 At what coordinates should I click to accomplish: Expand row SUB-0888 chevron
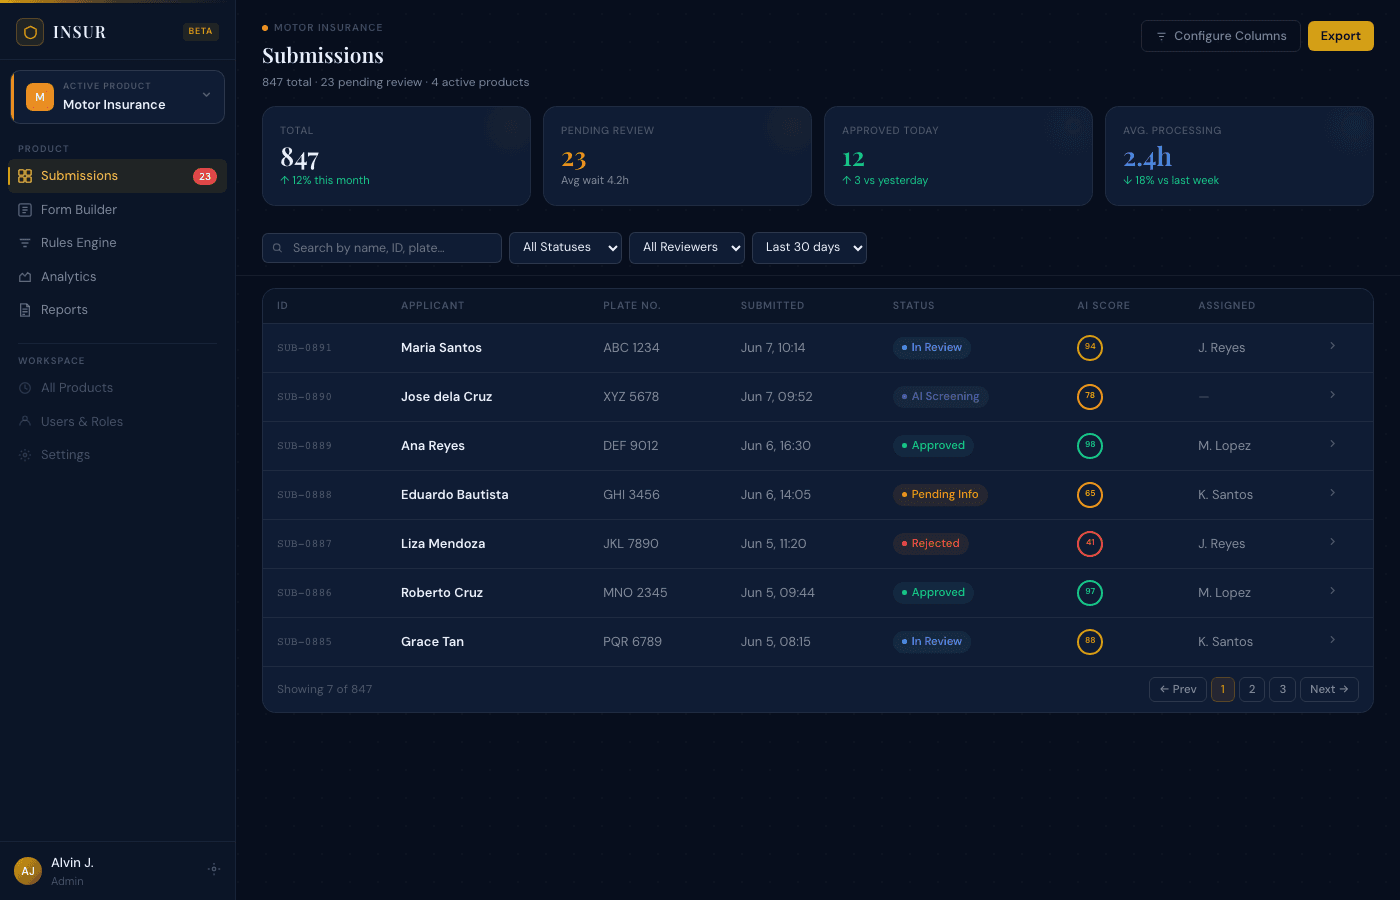(x=1332, y=493)
